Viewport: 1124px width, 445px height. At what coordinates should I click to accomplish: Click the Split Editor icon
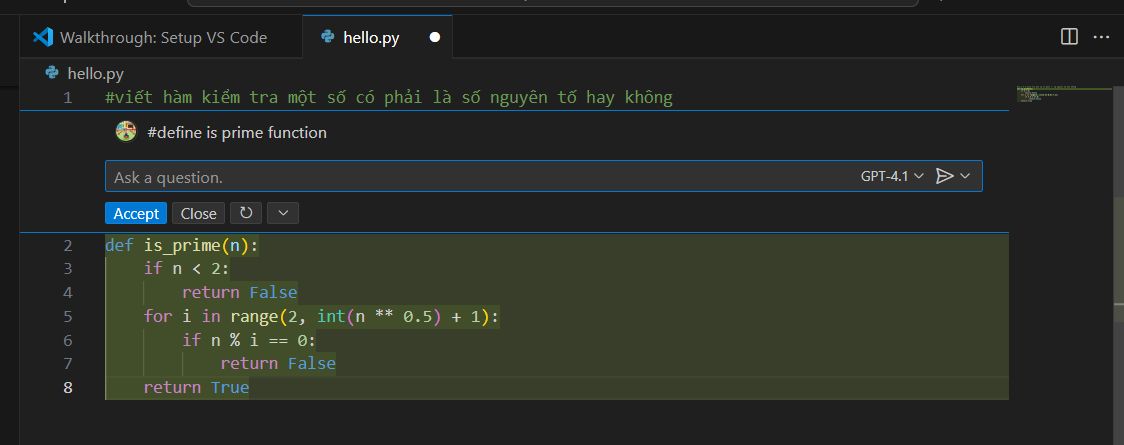(x=1069, y=37)
